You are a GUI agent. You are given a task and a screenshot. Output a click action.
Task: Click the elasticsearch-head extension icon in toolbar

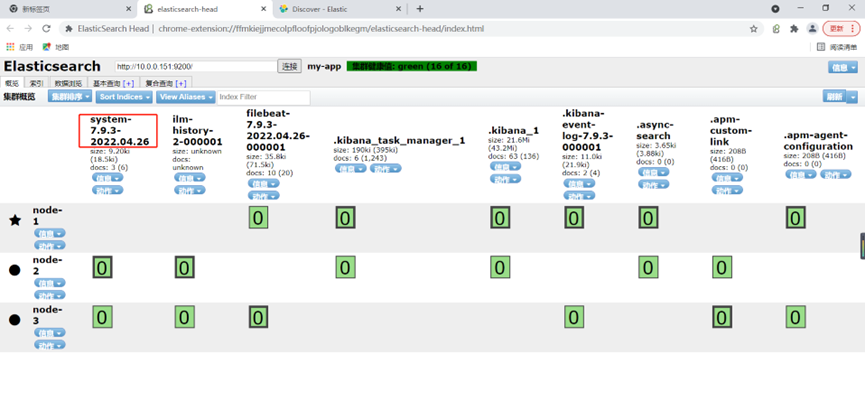coord(776,28)
